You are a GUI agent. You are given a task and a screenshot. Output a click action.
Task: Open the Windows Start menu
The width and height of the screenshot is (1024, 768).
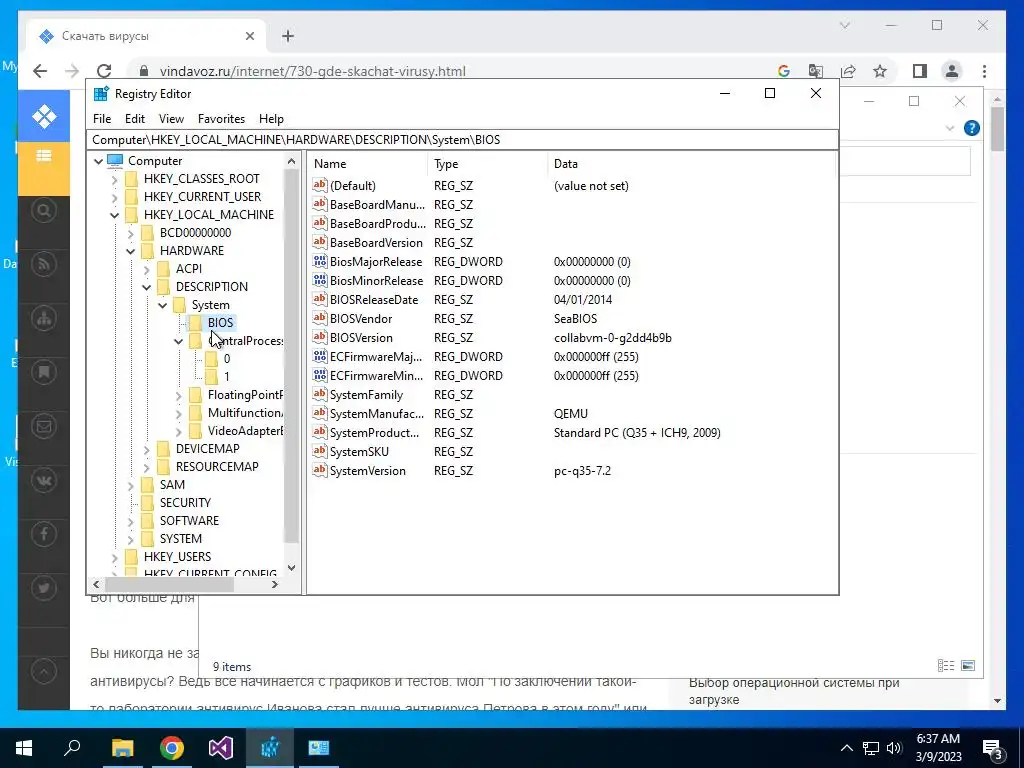point(24,748)
